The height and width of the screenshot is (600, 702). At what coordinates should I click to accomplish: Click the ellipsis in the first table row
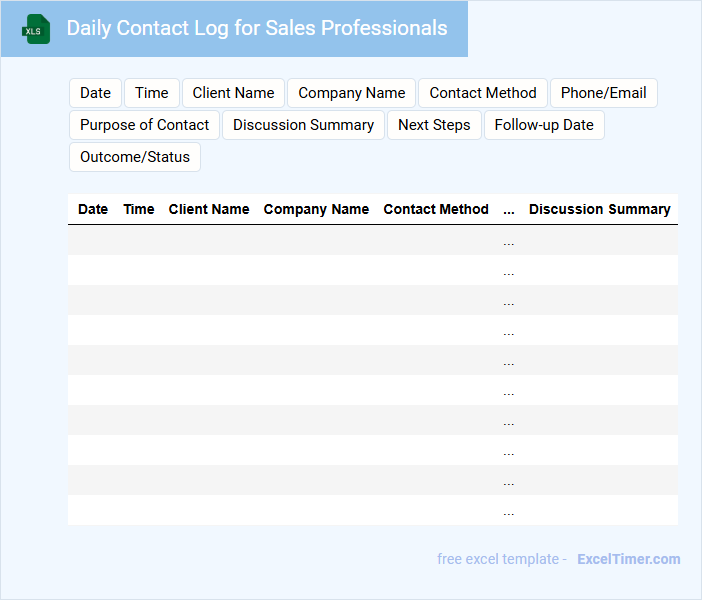[509, 241]
